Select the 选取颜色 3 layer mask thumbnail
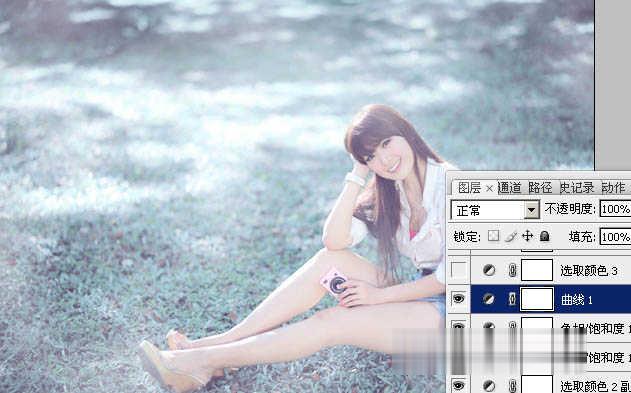Screen dimensions: 631x393 (537, 270)
